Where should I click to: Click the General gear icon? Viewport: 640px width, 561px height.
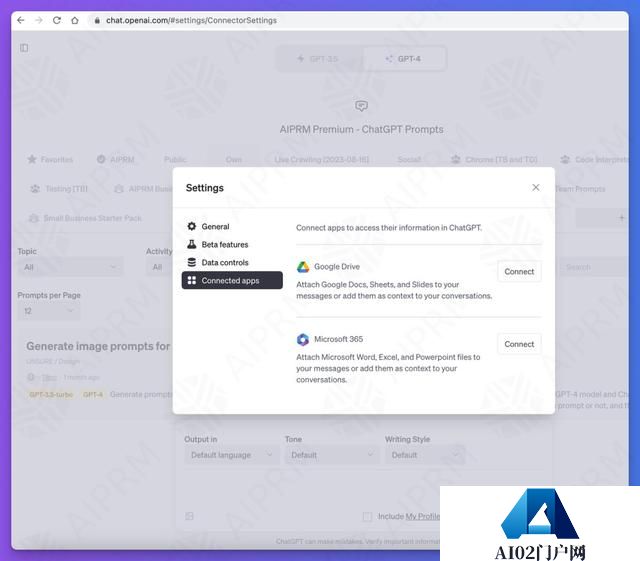pos(191,226)
